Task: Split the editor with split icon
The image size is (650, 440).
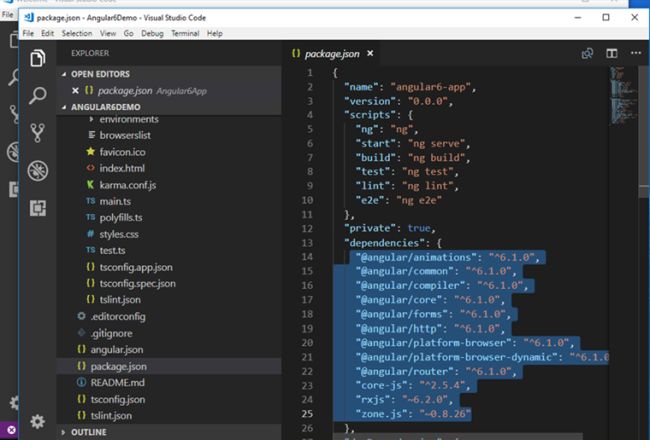Action: pyautogui.click(x=612, y=53)
